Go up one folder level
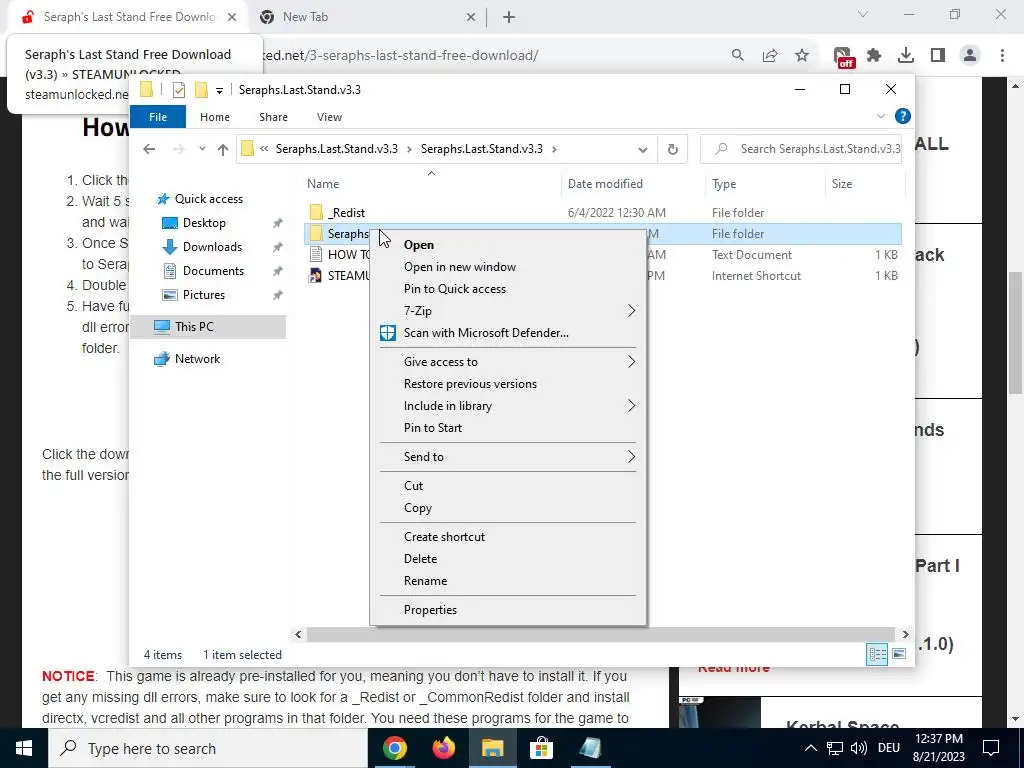Image resolution: width=1024 pixels, height=768 pixels. pyautogui.click(x=223, y=150)
